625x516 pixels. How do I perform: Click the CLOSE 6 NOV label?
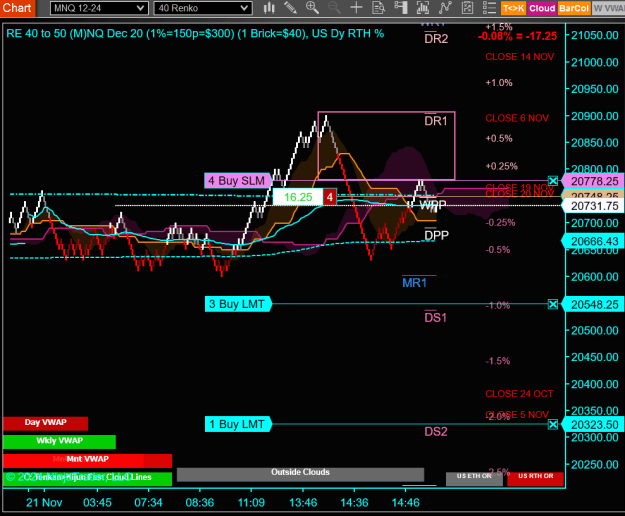click(517, 118)
